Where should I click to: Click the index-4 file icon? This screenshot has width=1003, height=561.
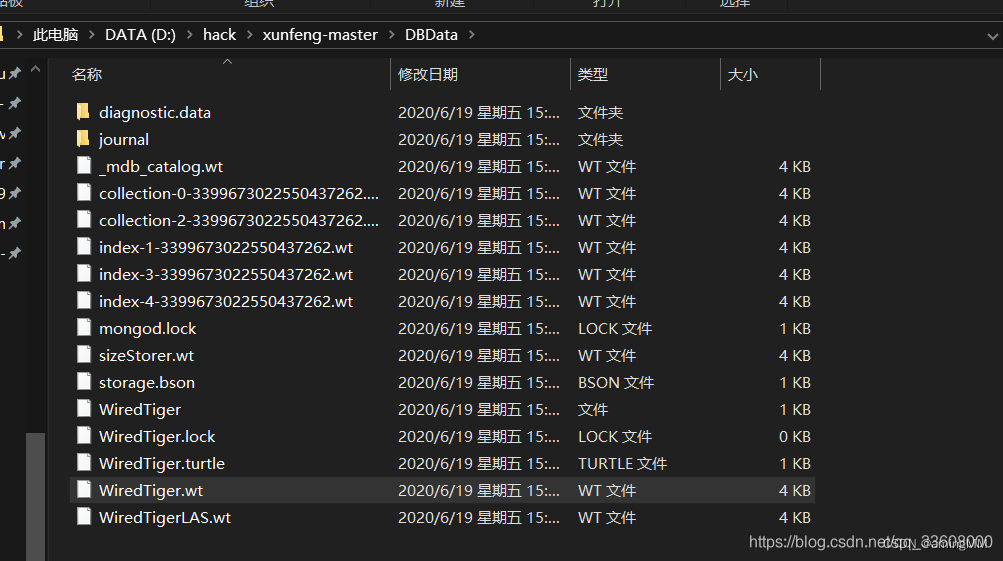coord(84,301)
